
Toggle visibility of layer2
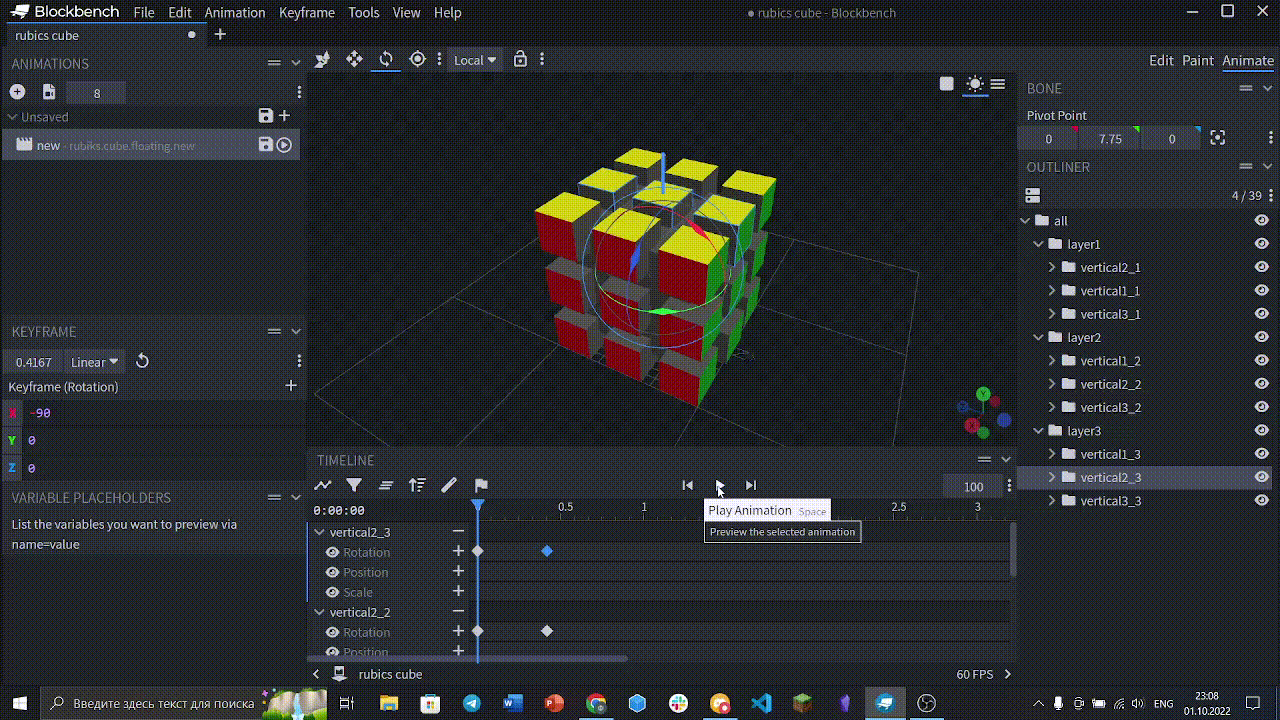(x=1262, y=337)
